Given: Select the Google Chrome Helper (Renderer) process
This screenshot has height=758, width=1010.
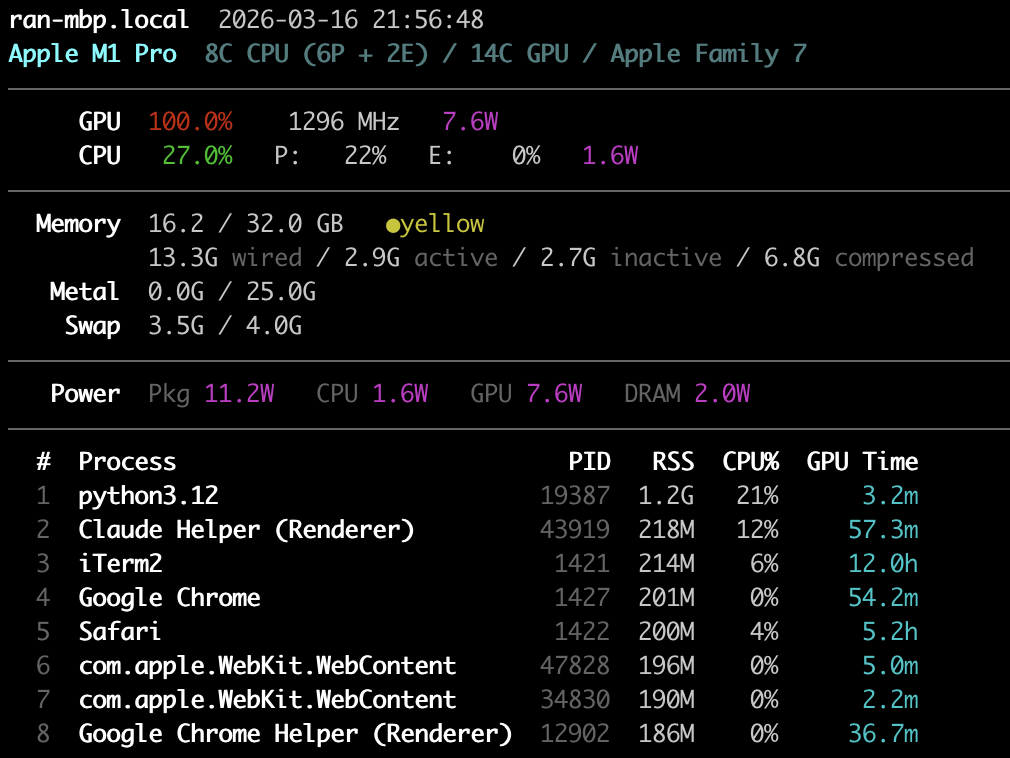Looking at the screenshot, I should tap(295, 734).
